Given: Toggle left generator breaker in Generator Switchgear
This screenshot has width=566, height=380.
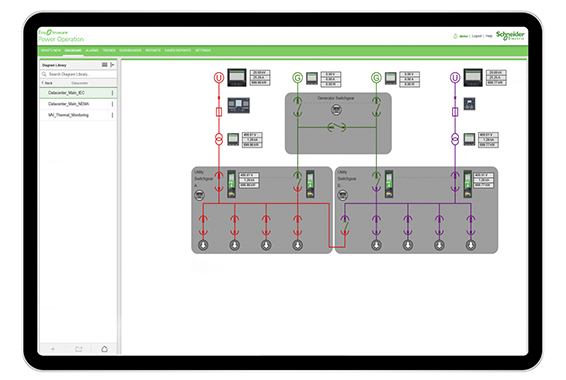Looking at the screenshot, I should (297, 107).
